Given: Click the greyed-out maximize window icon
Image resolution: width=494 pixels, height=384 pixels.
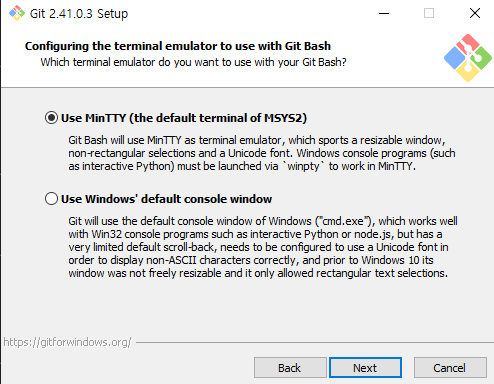Looking at the screenshot, I should point(429,13).
